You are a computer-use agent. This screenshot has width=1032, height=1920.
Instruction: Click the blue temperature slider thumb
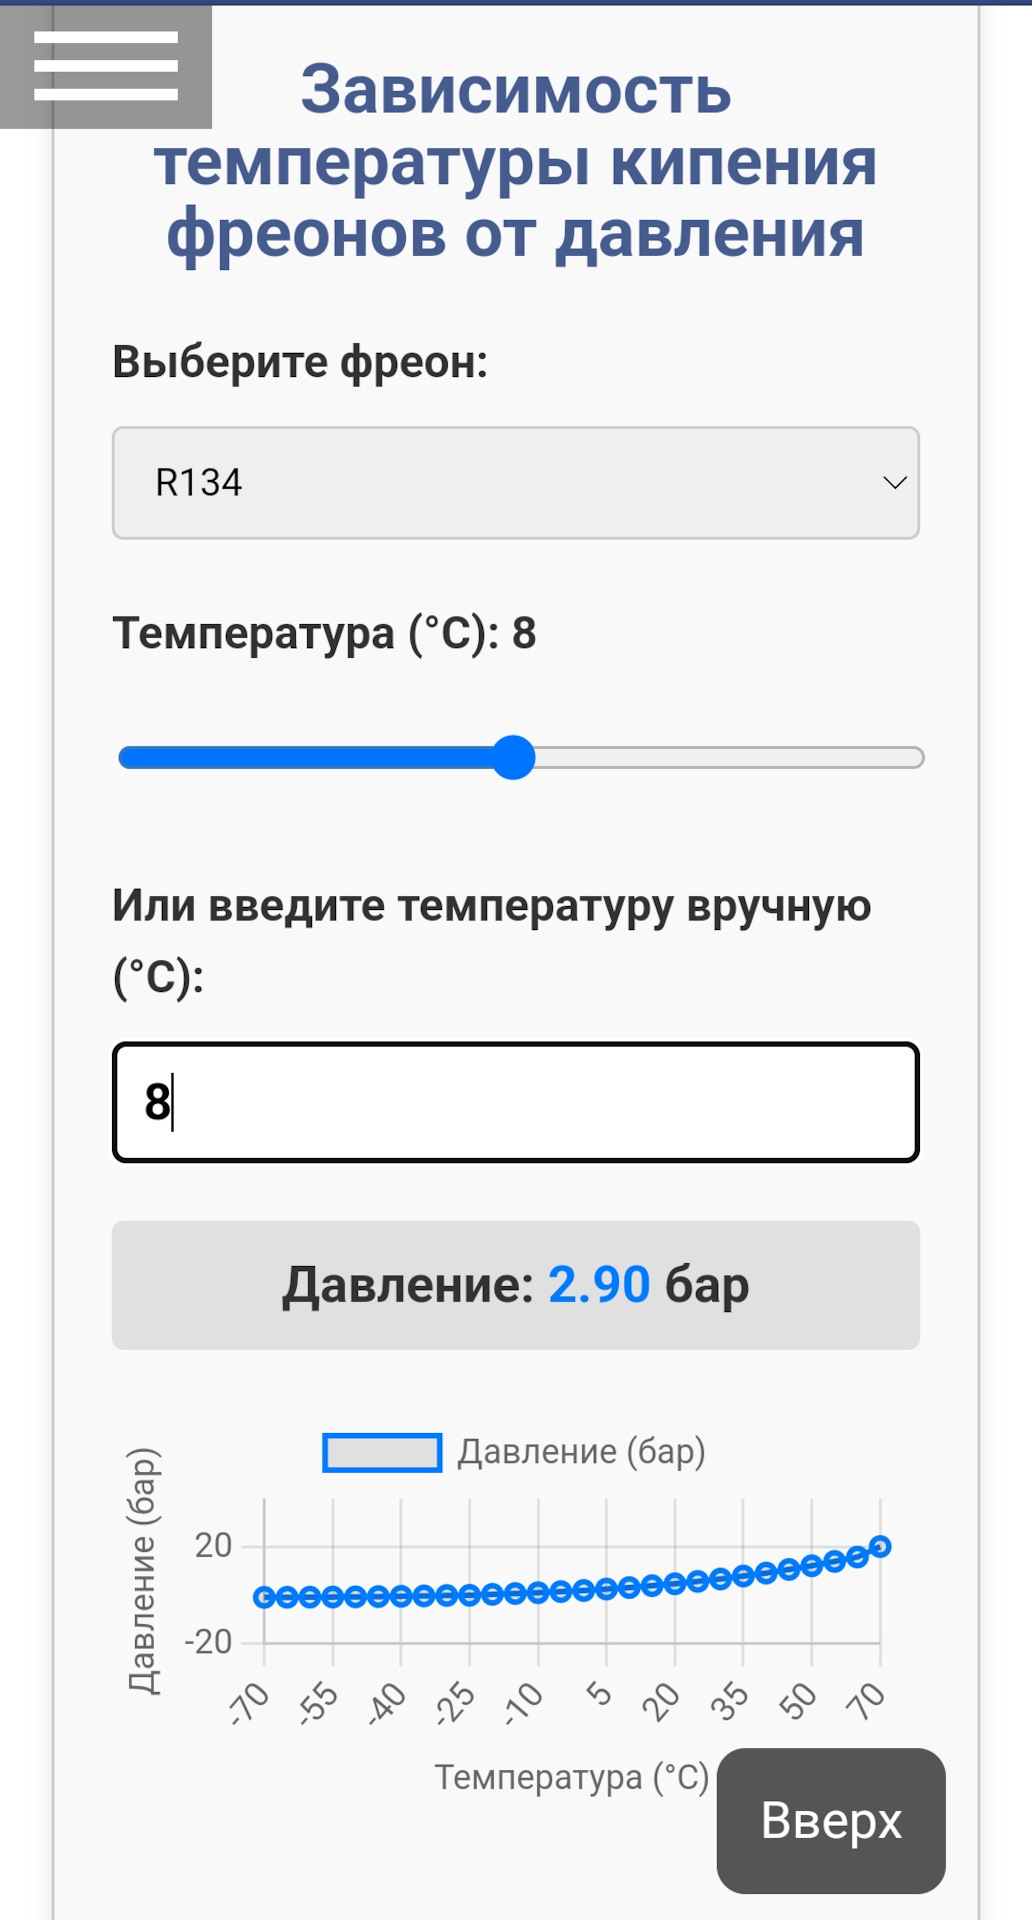[514, 757]
